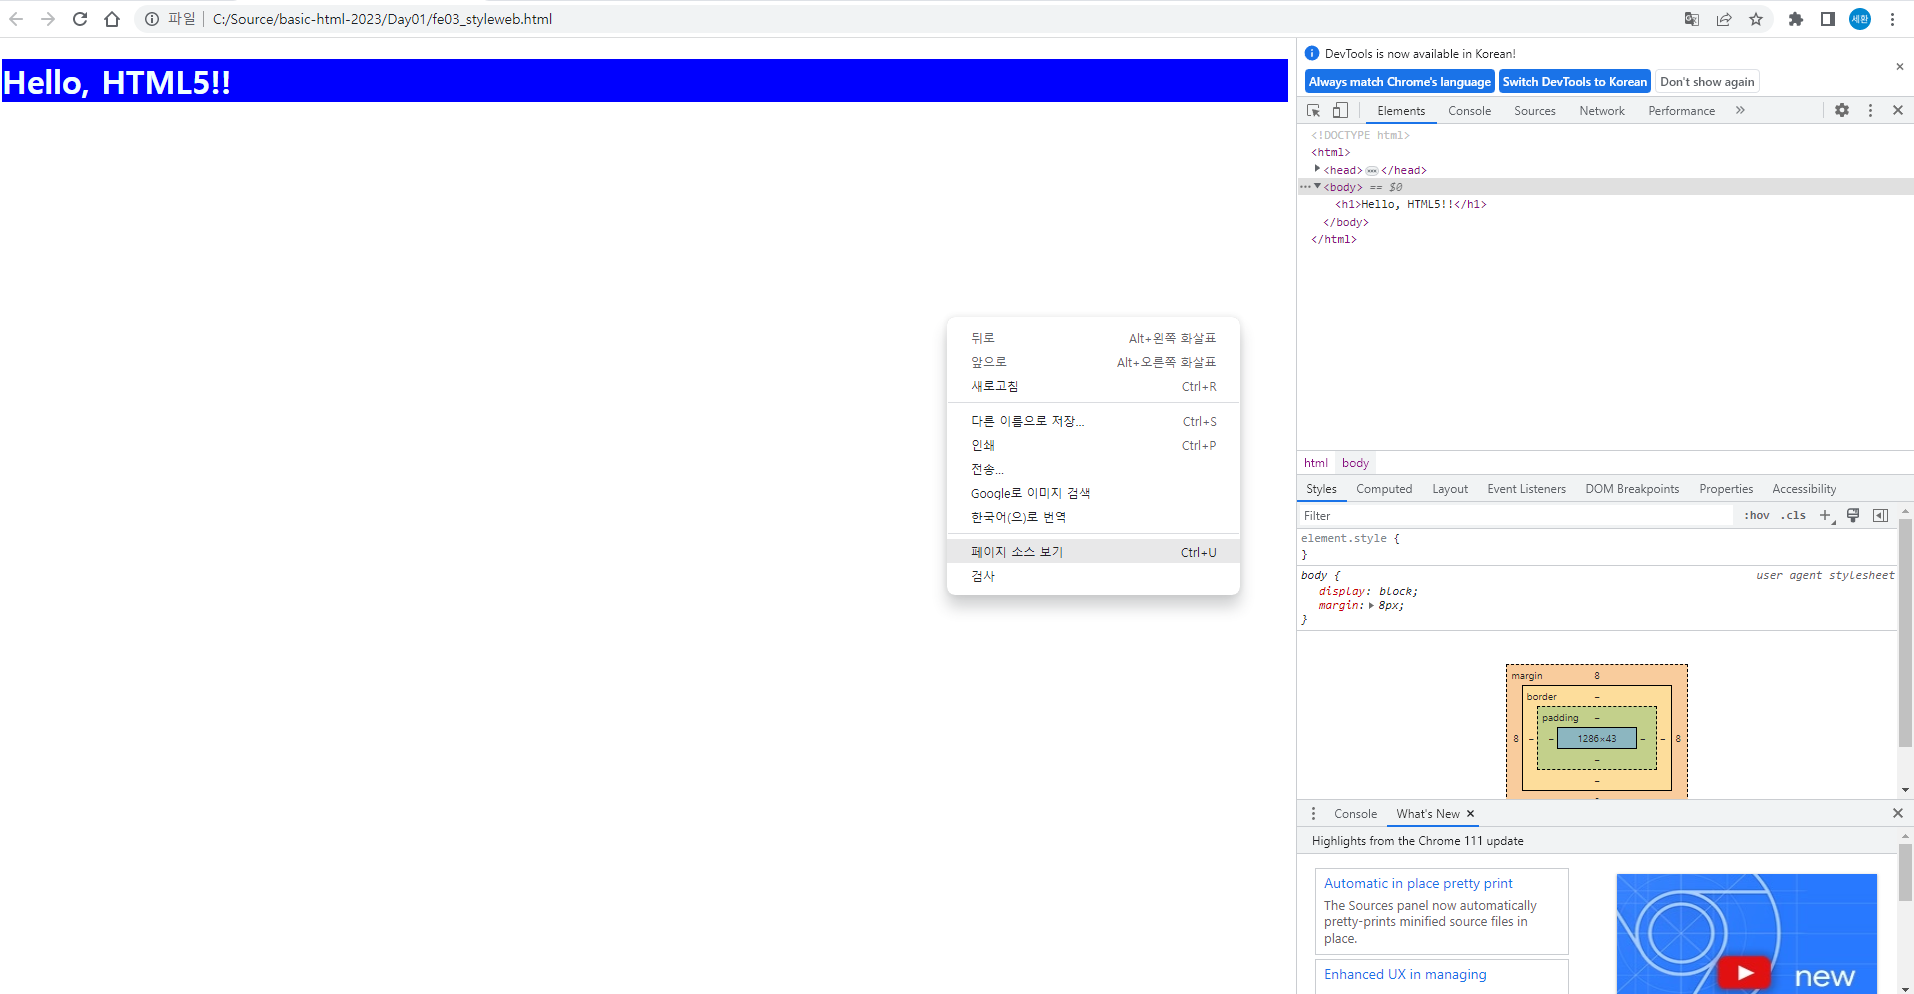This screenshot has height=994, width=1914.
Task: Expand the margin shorthand property
Action: point(1371,606)
